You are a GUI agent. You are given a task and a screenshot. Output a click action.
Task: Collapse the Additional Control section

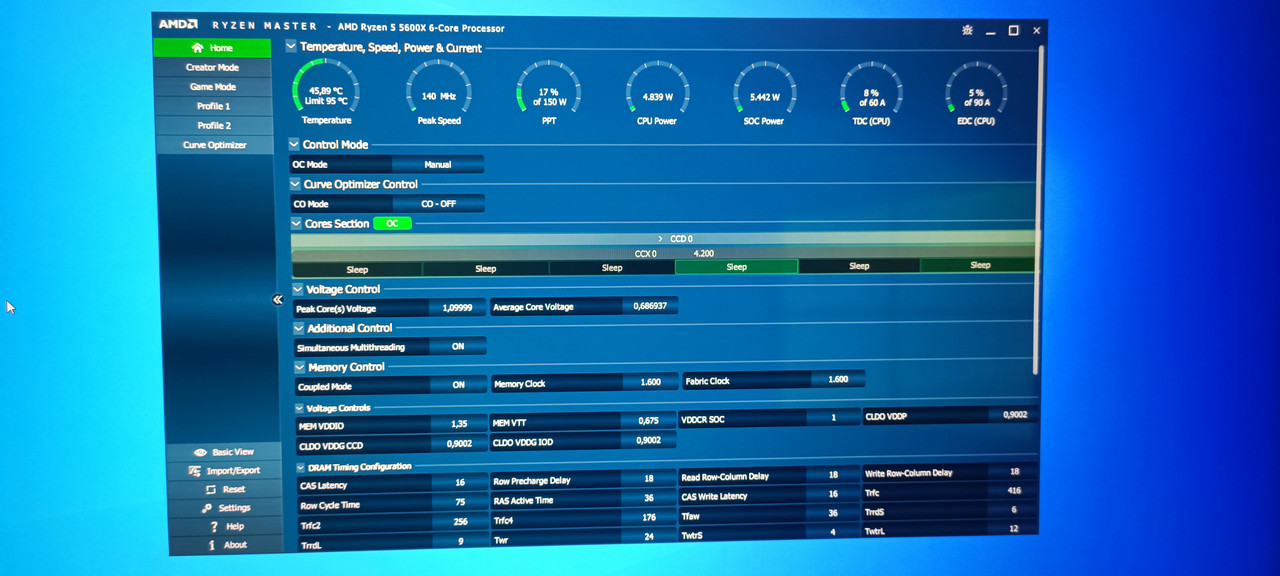[299, 328]
